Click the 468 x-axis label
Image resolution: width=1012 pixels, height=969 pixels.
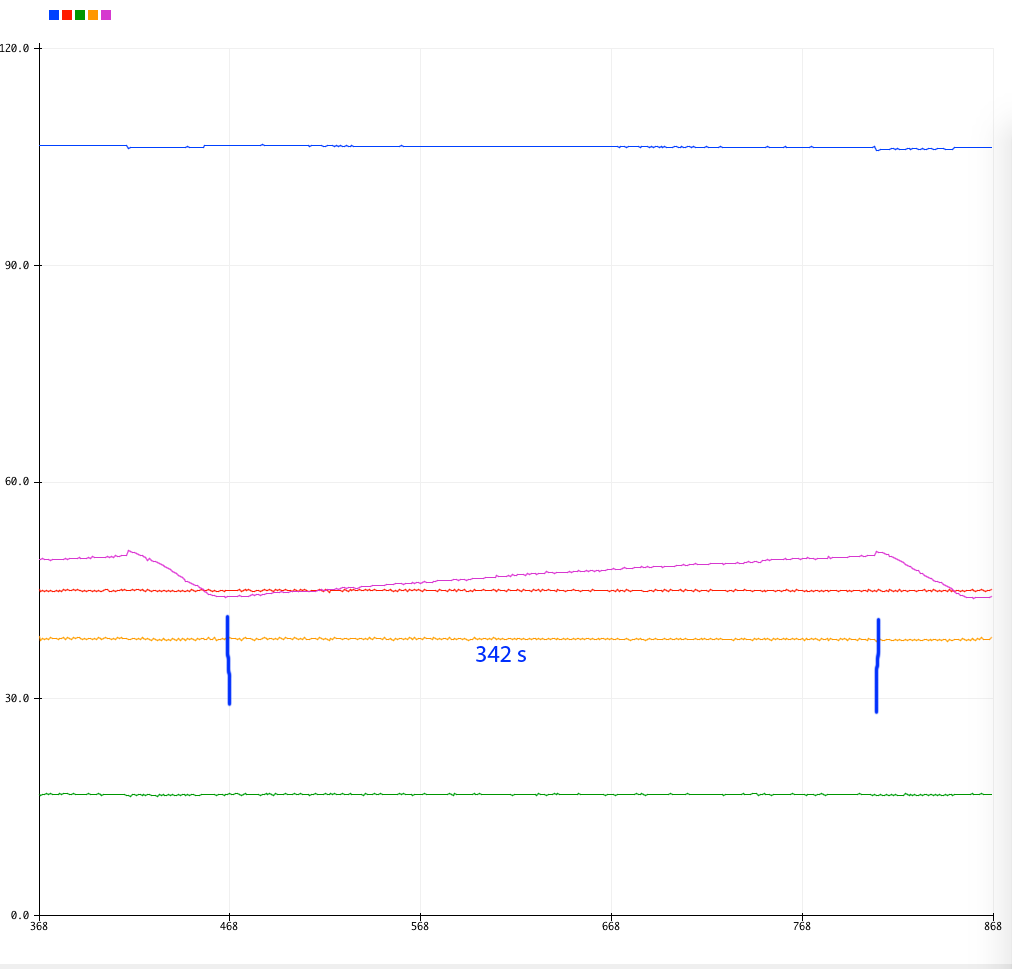(x=229, y=927)
